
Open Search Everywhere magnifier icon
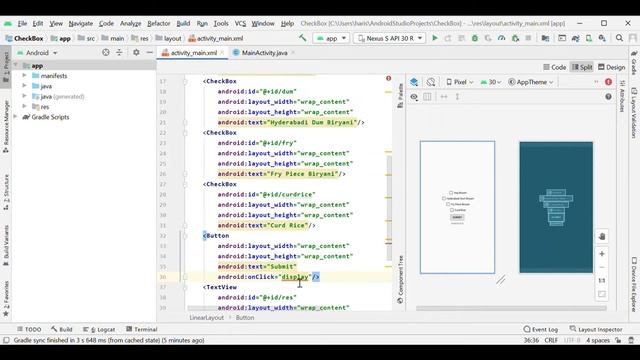(619, 38)
